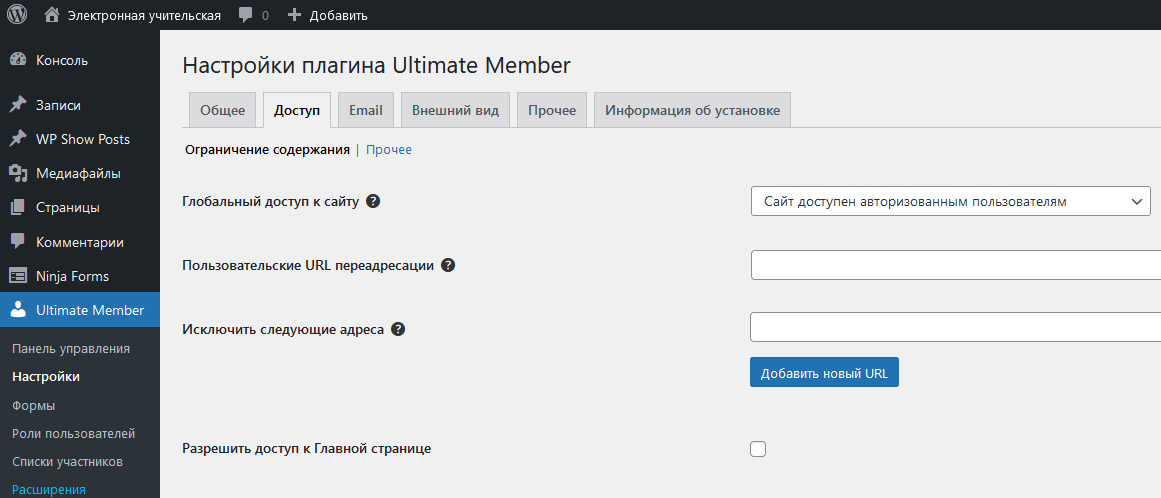Click the Медиафайлы media icon
This screenshot has height=498, width=1161.
pos(19,173)
